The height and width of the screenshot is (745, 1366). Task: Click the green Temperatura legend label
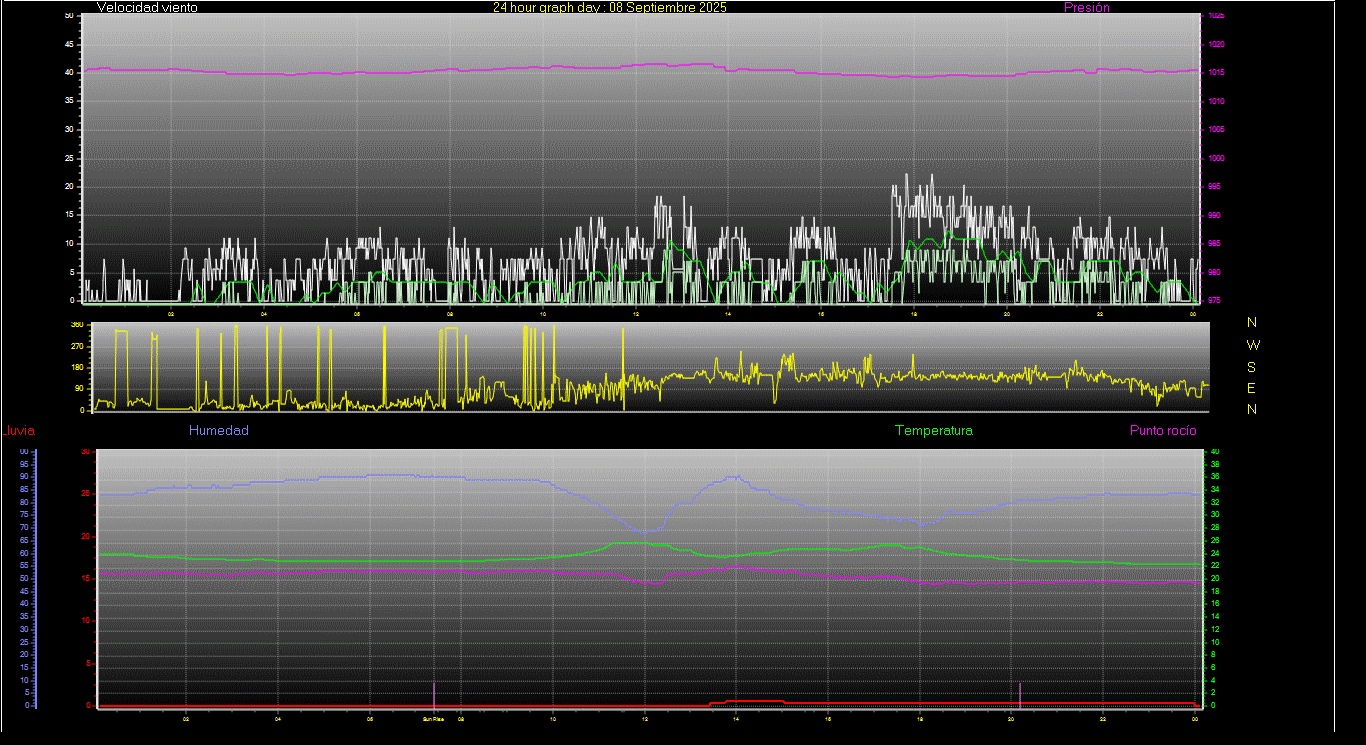(x=933, y=430)
